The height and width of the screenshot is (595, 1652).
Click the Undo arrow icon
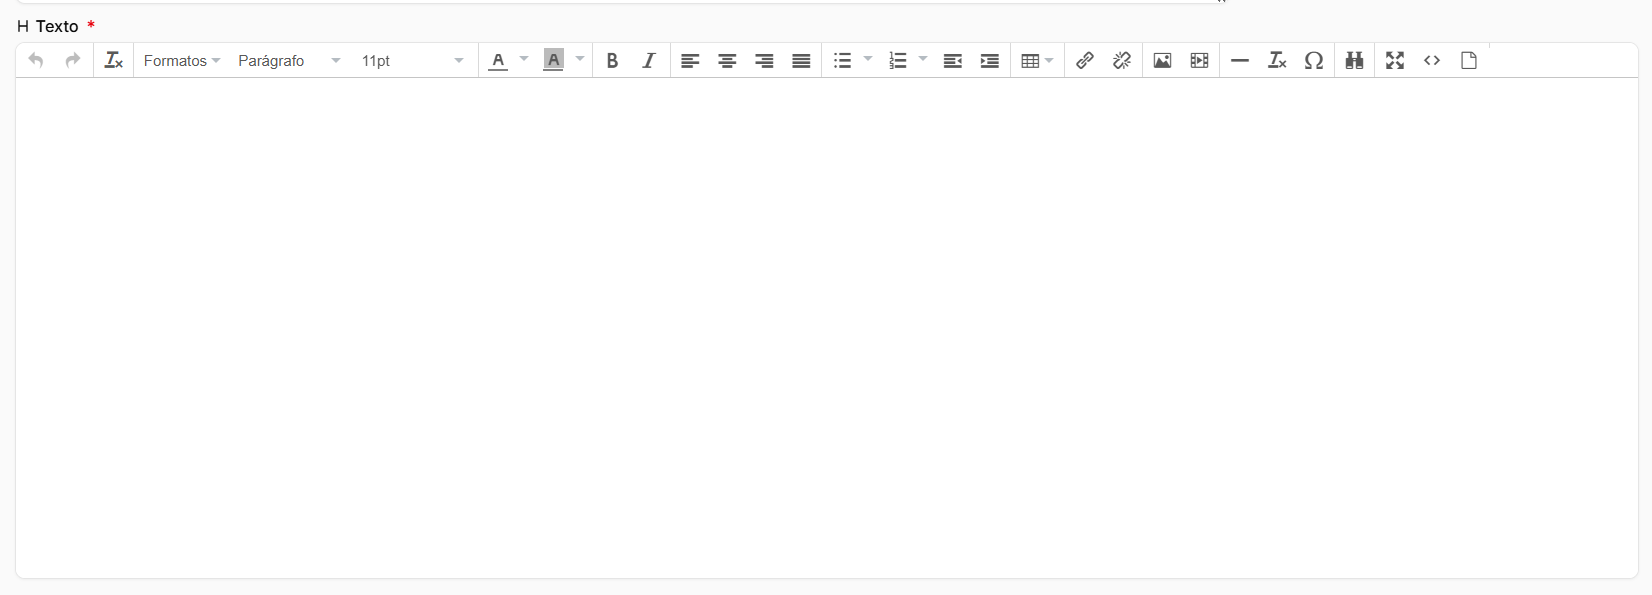click(36, 61)
